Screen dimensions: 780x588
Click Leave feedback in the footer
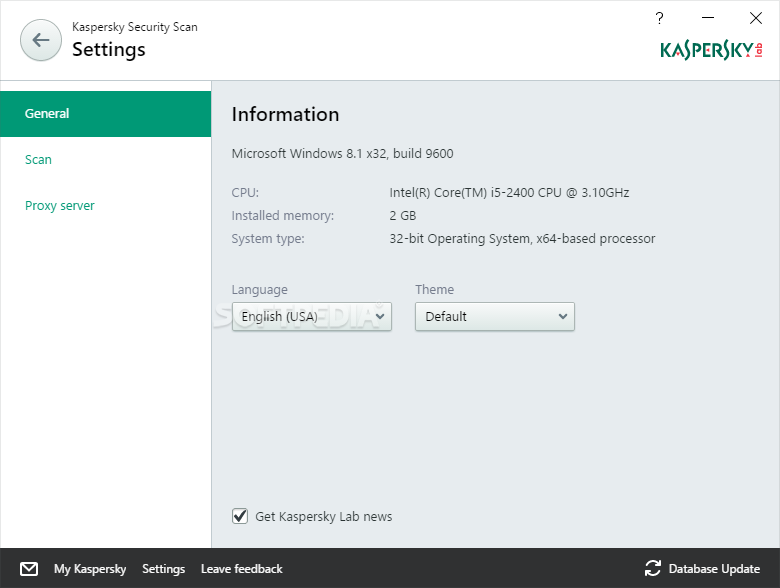pyautogui.click(x=242, y=569)
